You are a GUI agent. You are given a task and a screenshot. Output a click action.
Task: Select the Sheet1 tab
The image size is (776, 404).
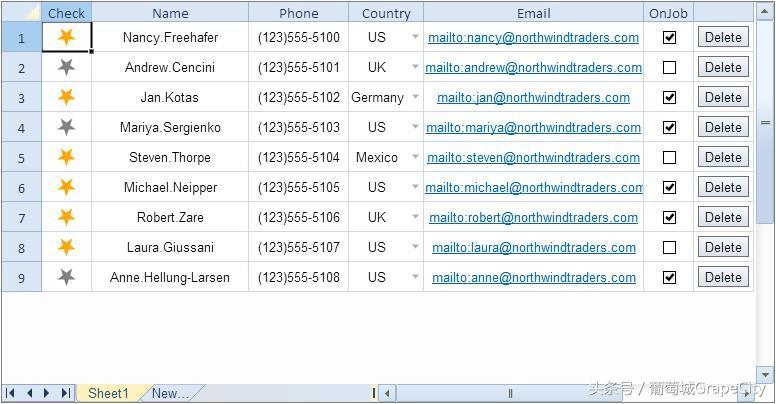coord(108,393)
